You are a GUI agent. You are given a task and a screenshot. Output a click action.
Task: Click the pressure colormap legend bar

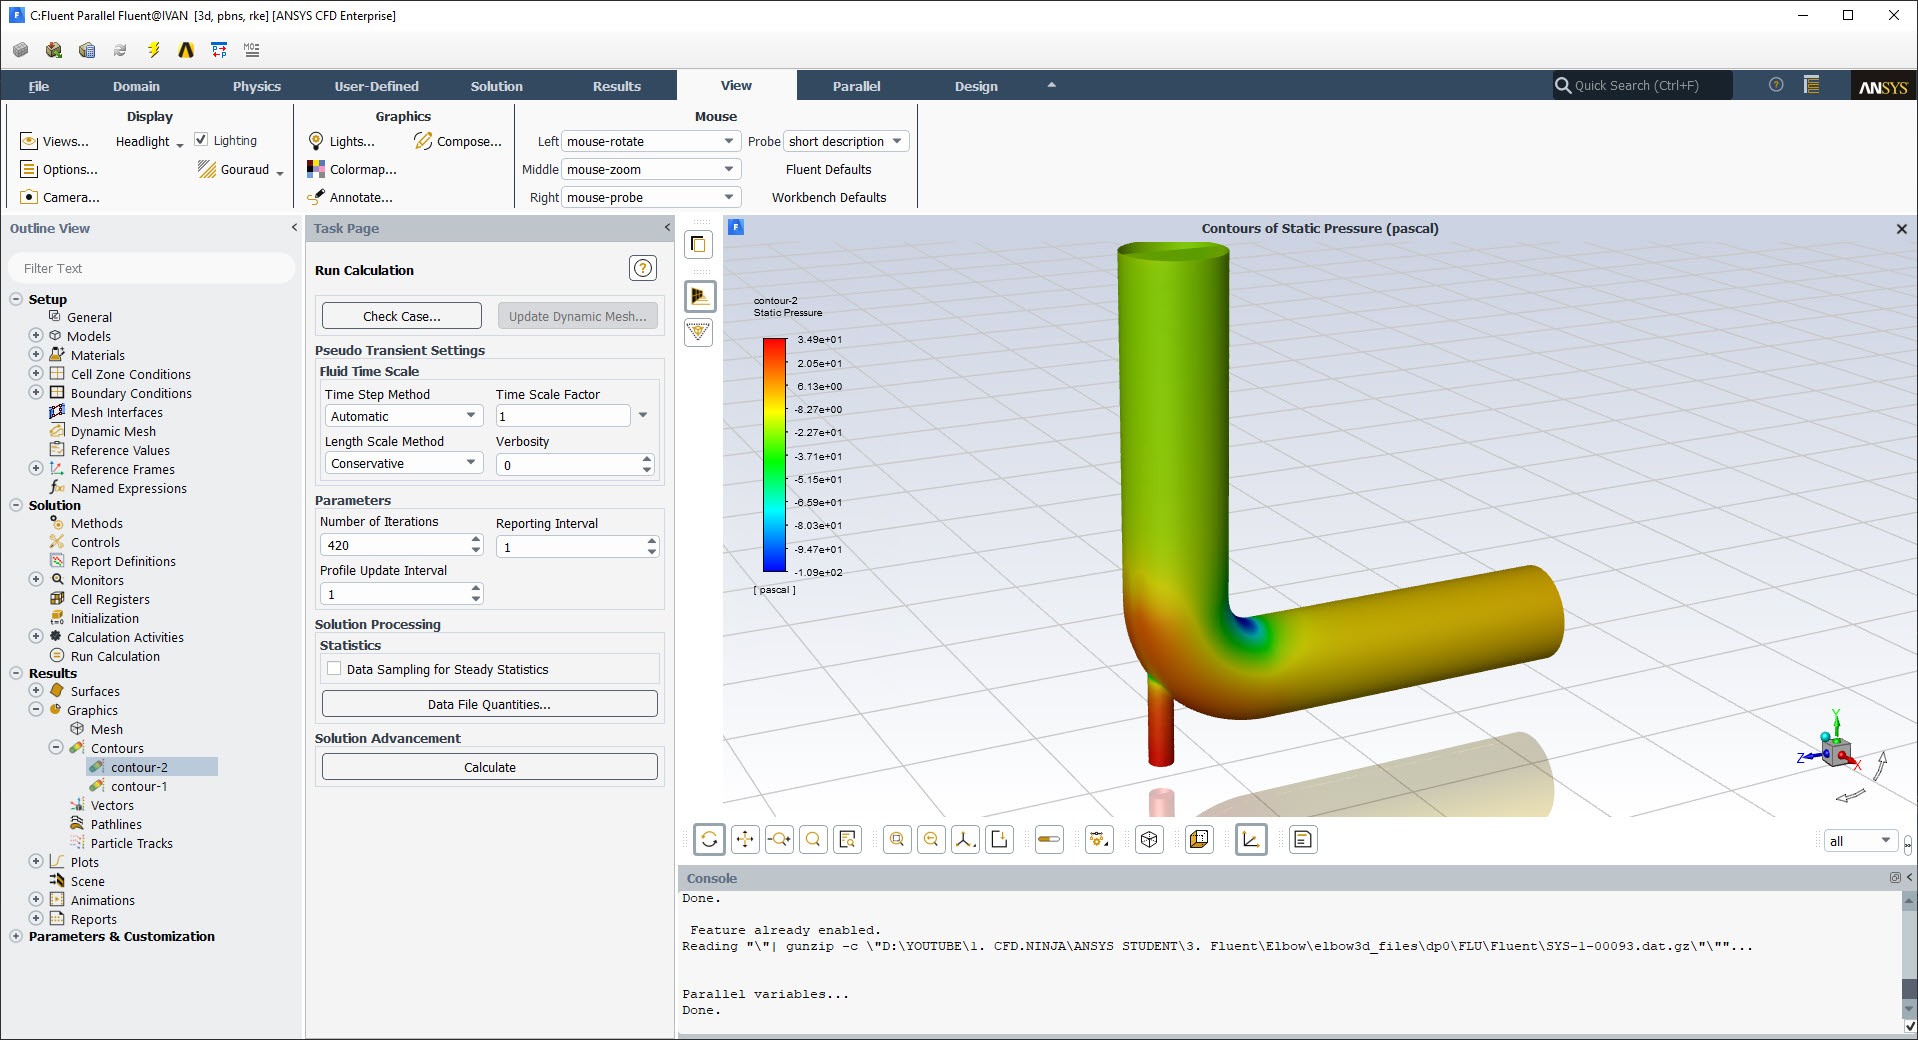774,455
